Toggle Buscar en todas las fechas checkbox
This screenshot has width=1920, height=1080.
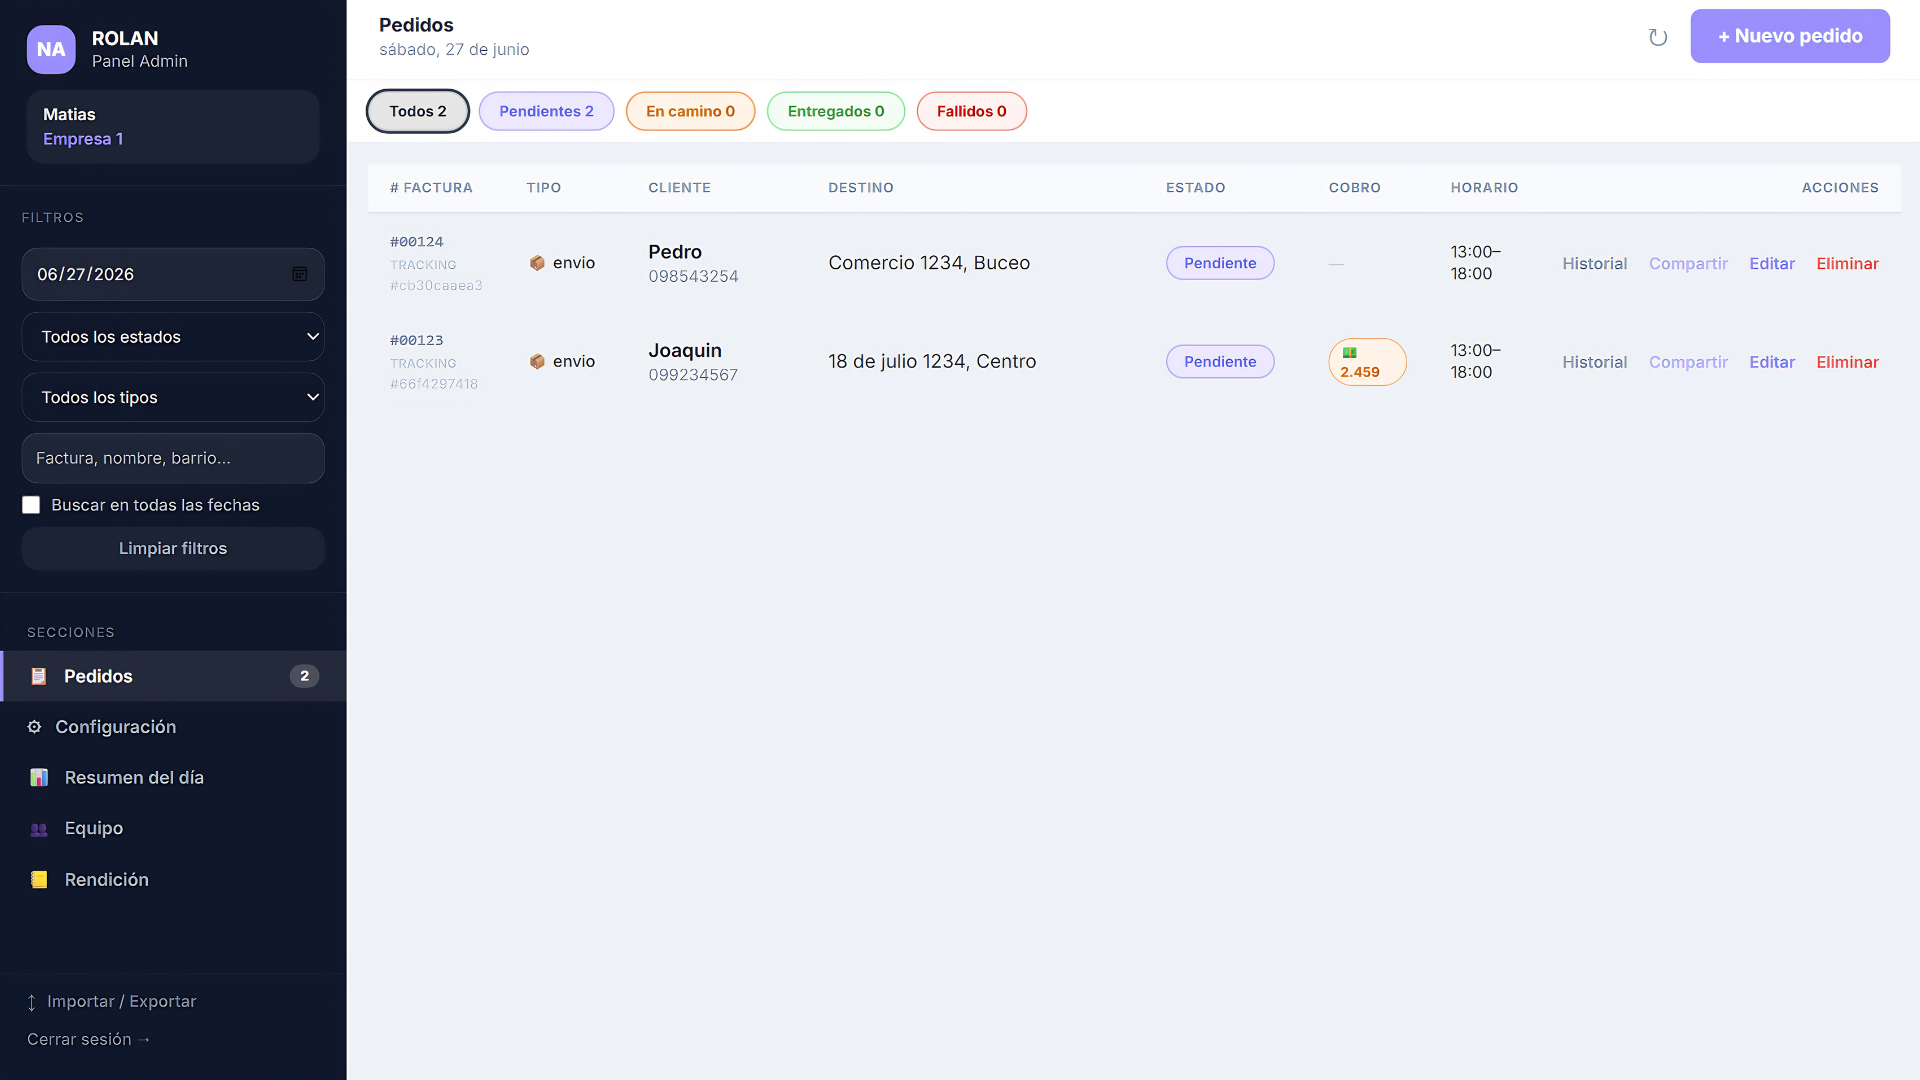click(x=31, y=505)
